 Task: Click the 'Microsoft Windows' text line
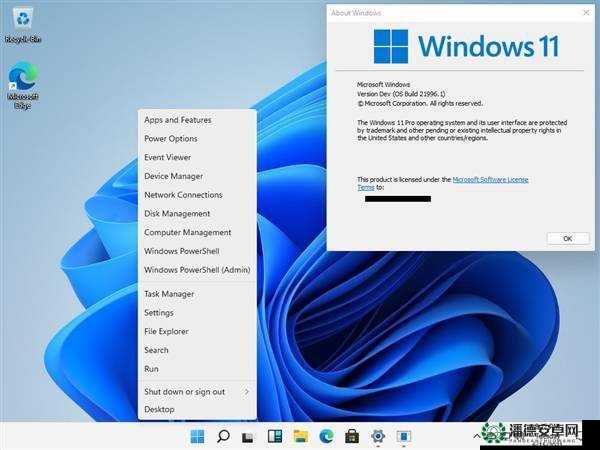click(x=383, y=85)
